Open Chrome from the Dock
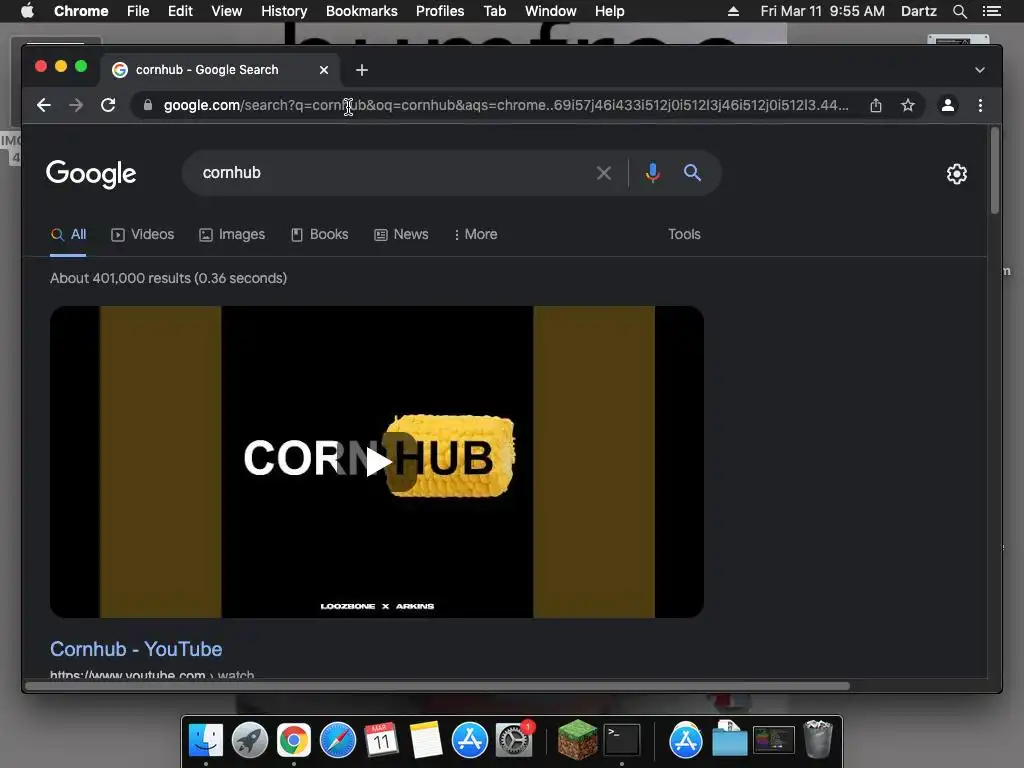 (293, 741)
